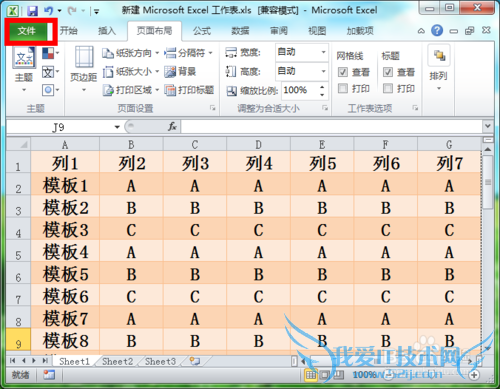This screenshot has height=389, width=500.
Task: Open the 页面设置 dialog launcher
Action: coord(212,108)
